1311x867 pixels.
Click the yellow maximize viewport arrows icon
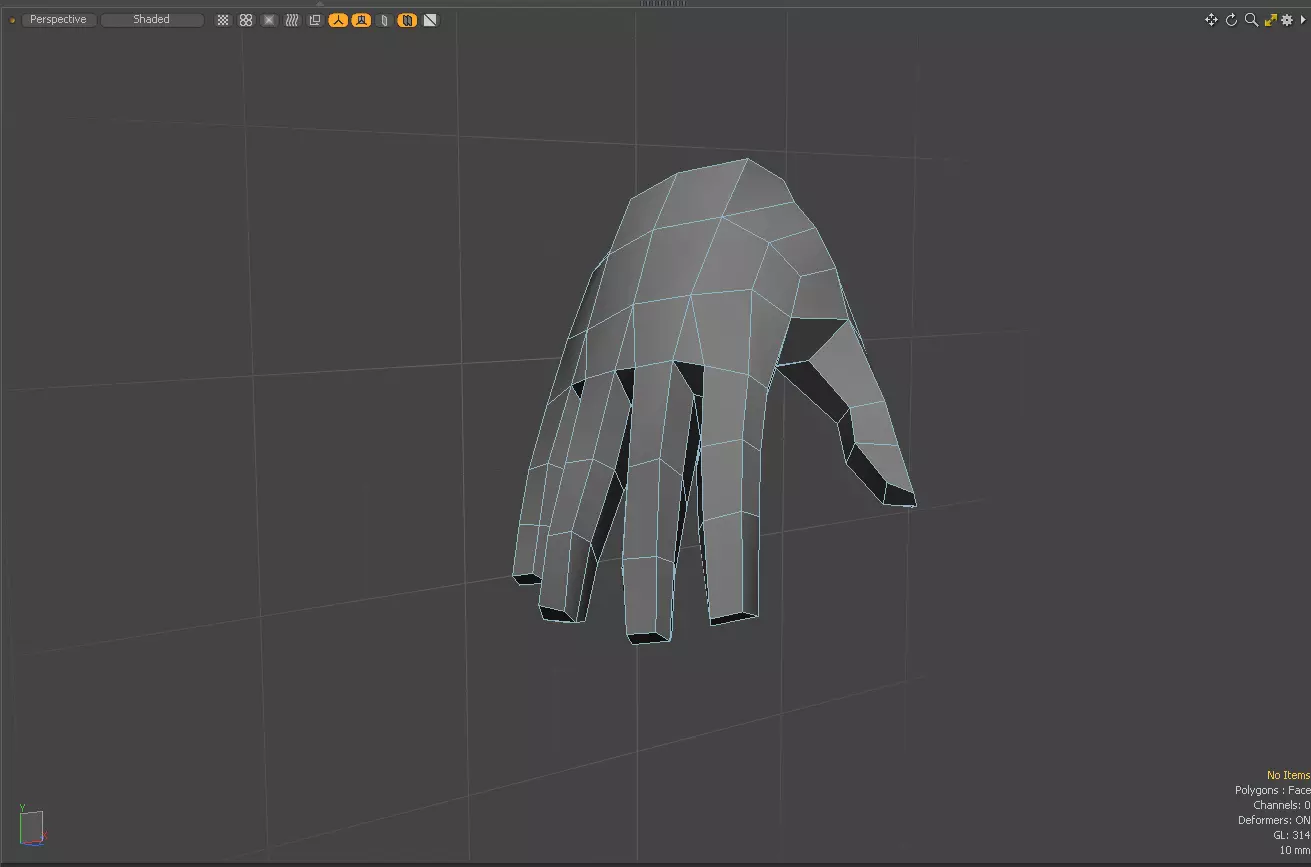[x=1270, y=20]
